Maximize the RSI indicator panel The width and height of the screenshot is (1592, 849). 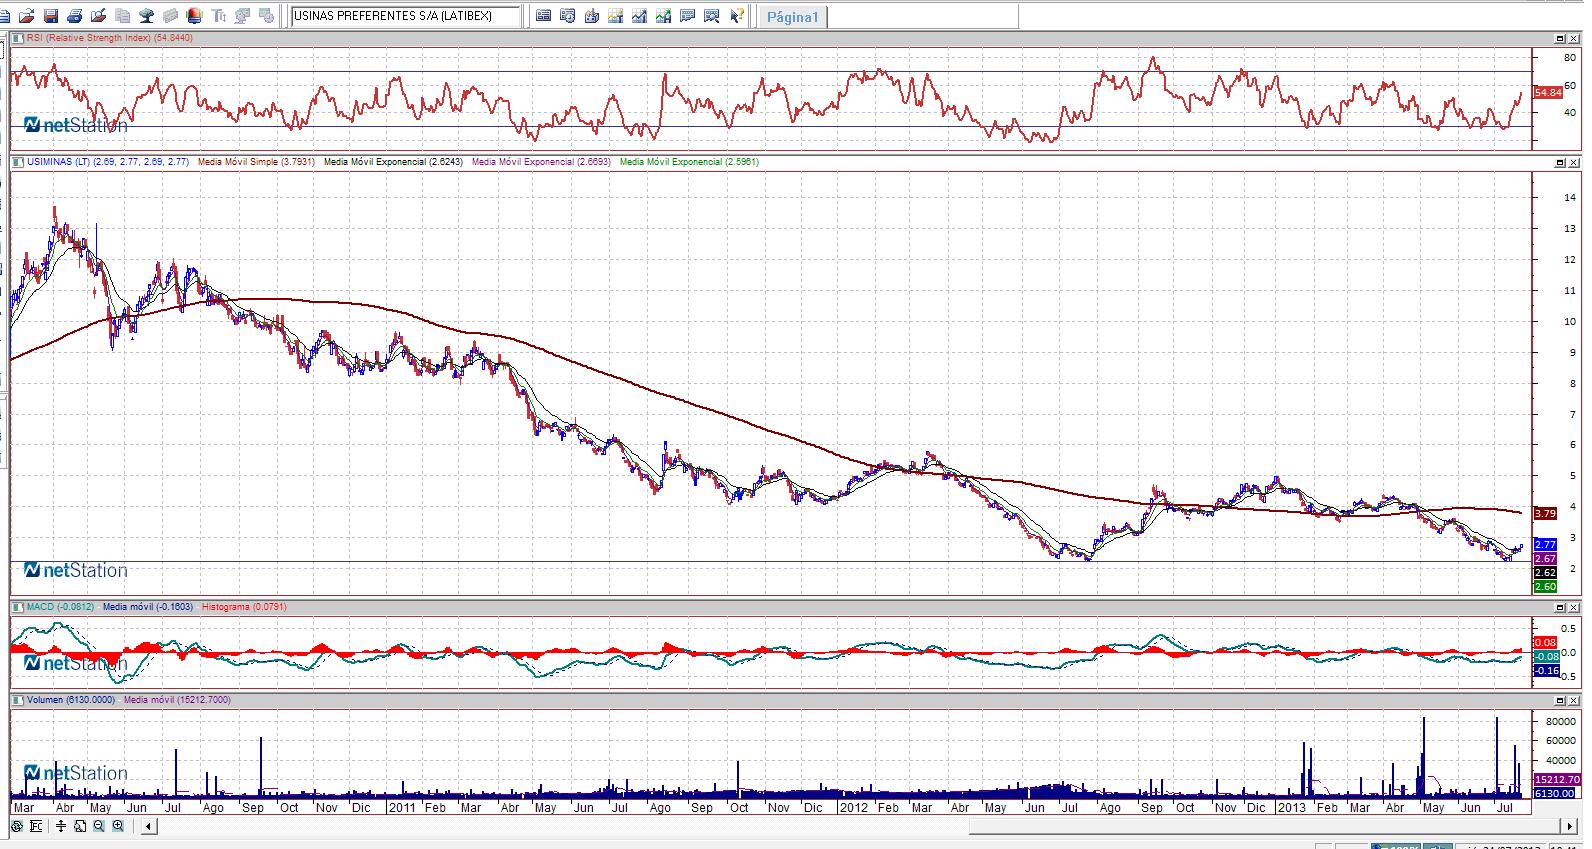(x=1560, y=38)
